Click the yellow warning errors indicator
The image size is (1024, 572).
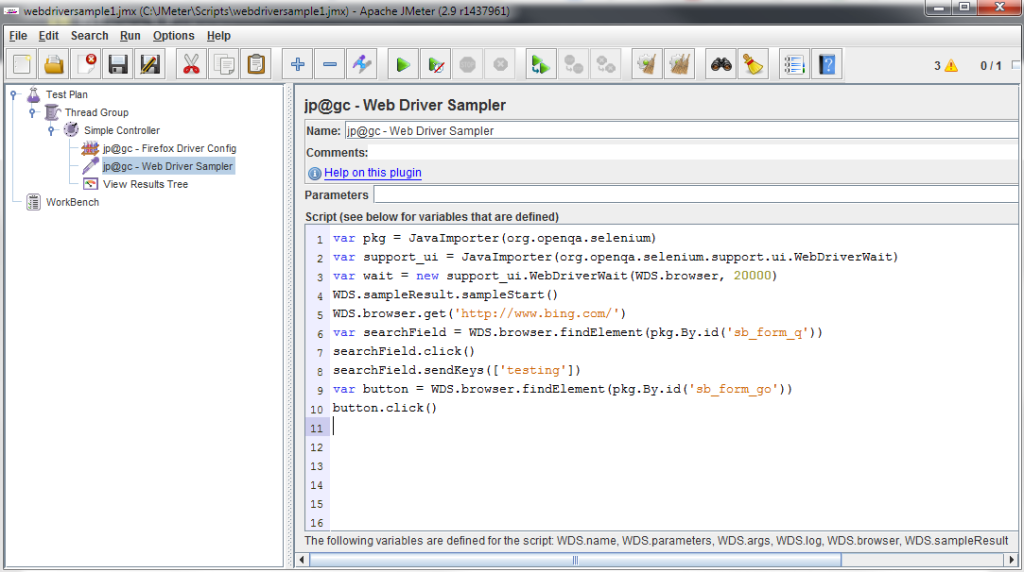click(951, 65)
